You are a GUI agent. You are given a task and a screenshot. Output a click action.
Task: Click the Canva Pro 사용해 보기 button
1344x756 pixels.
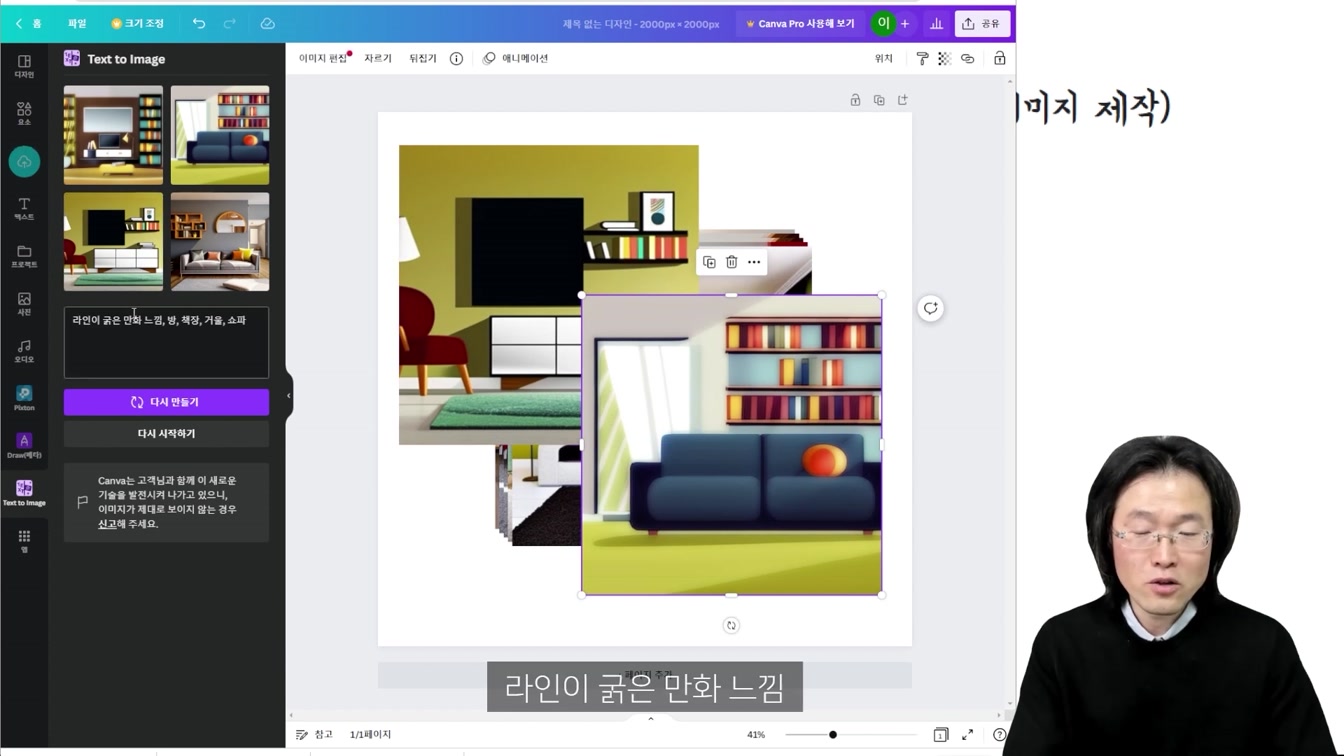click(x=800, y=23)
